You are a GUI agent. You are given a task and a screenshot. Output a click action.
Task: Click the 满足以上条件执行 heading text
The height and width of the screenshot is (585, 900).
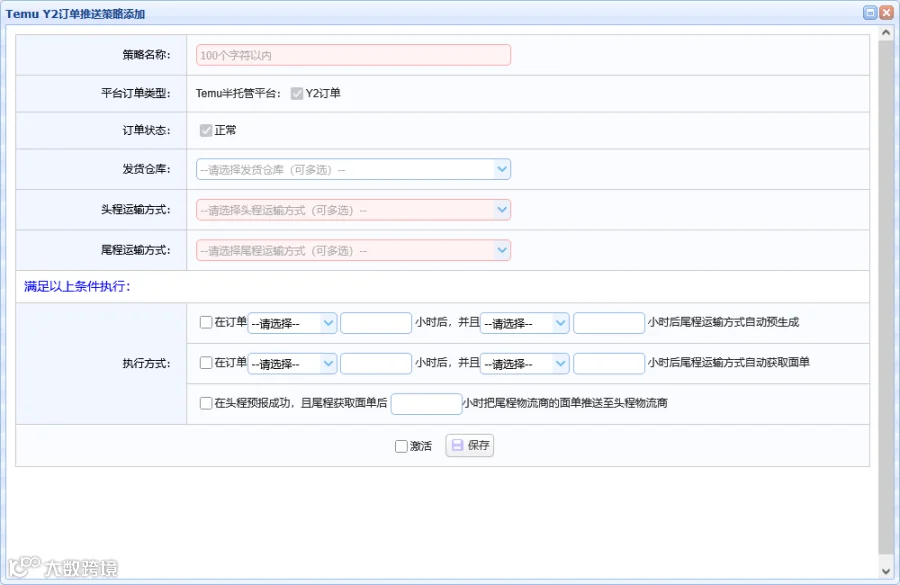tap(77, 286)
